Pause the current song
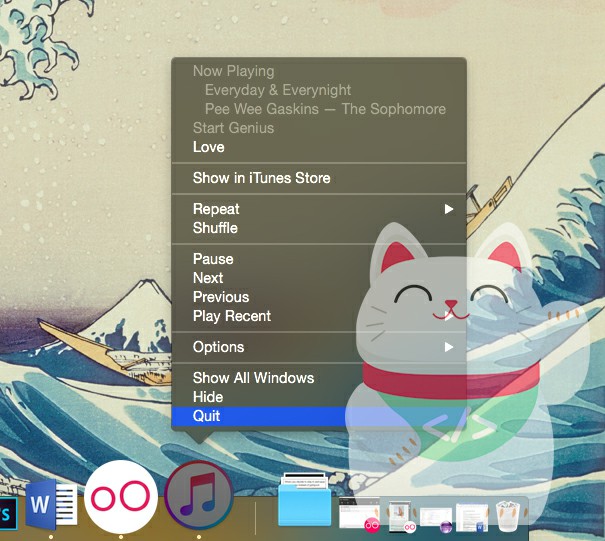The height and width of the screenshot is (541, 605). tap(319, 259)
